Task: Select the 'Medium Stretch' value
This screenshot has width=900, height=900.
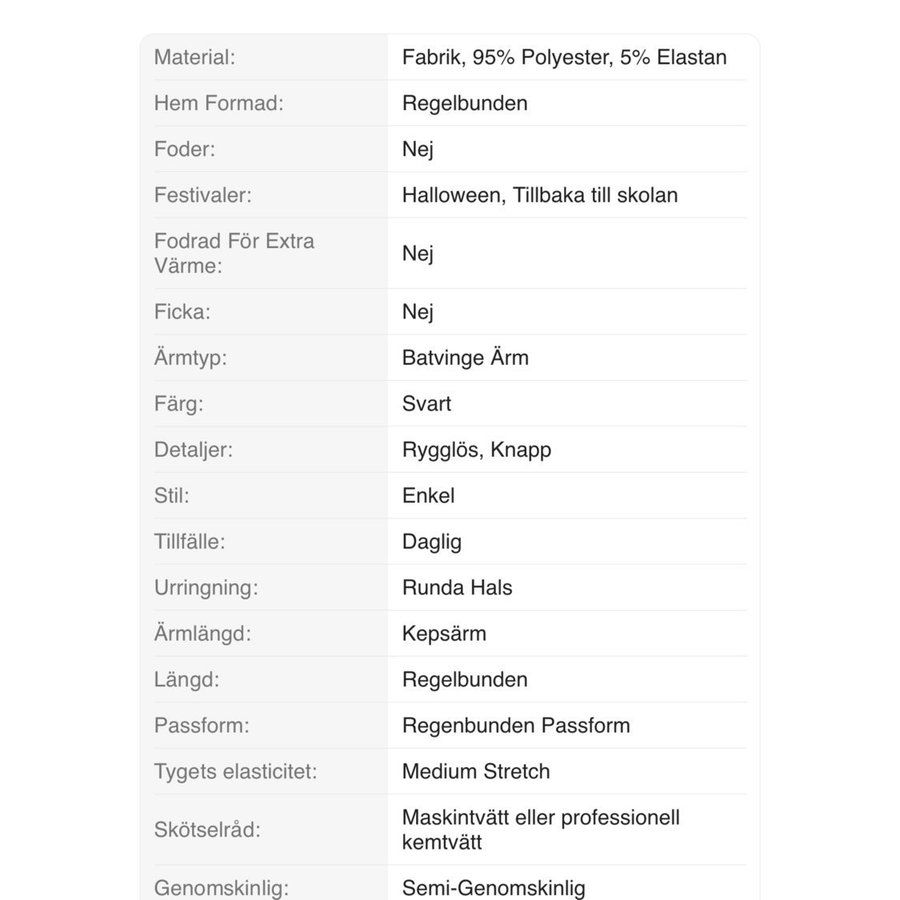Action: tap(476, 772)
